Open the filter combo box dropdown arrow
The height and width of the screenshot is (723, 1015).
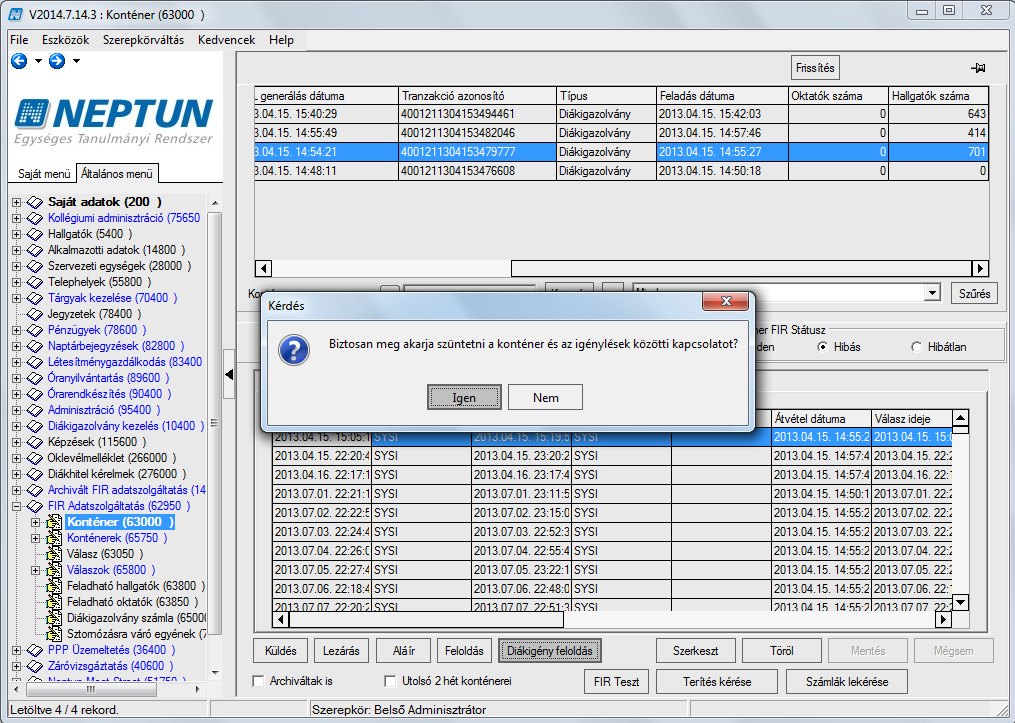tap(932, 293)
